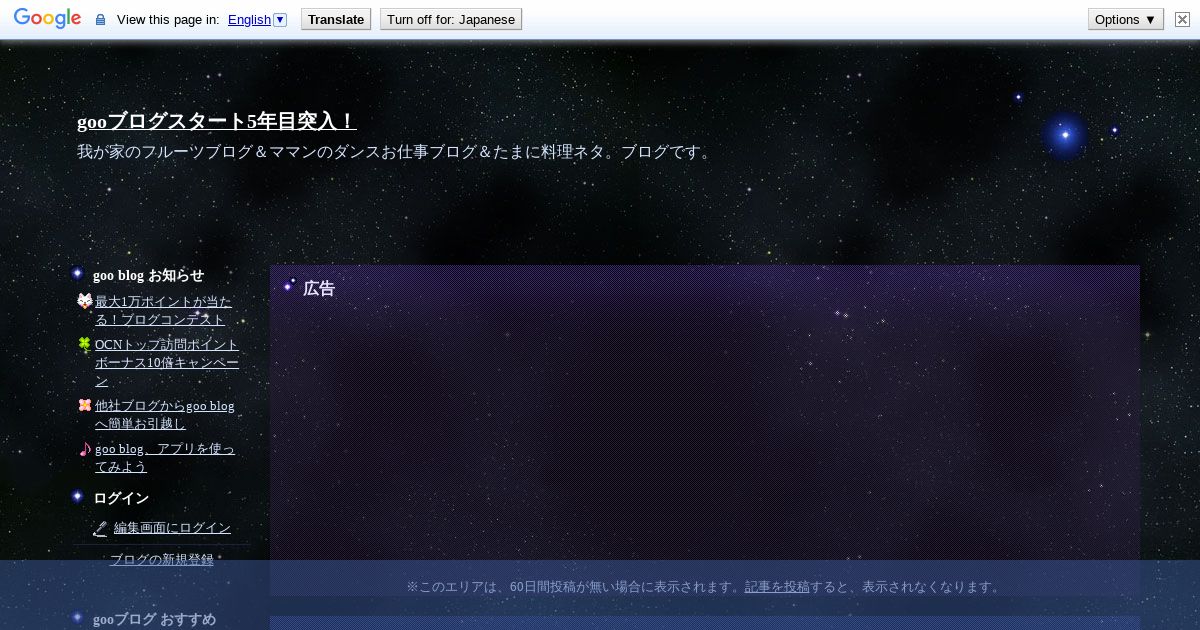Close the Google translate bar
The width and height of the screenshot is (1200, 630).
click(x=1182, y=19)
